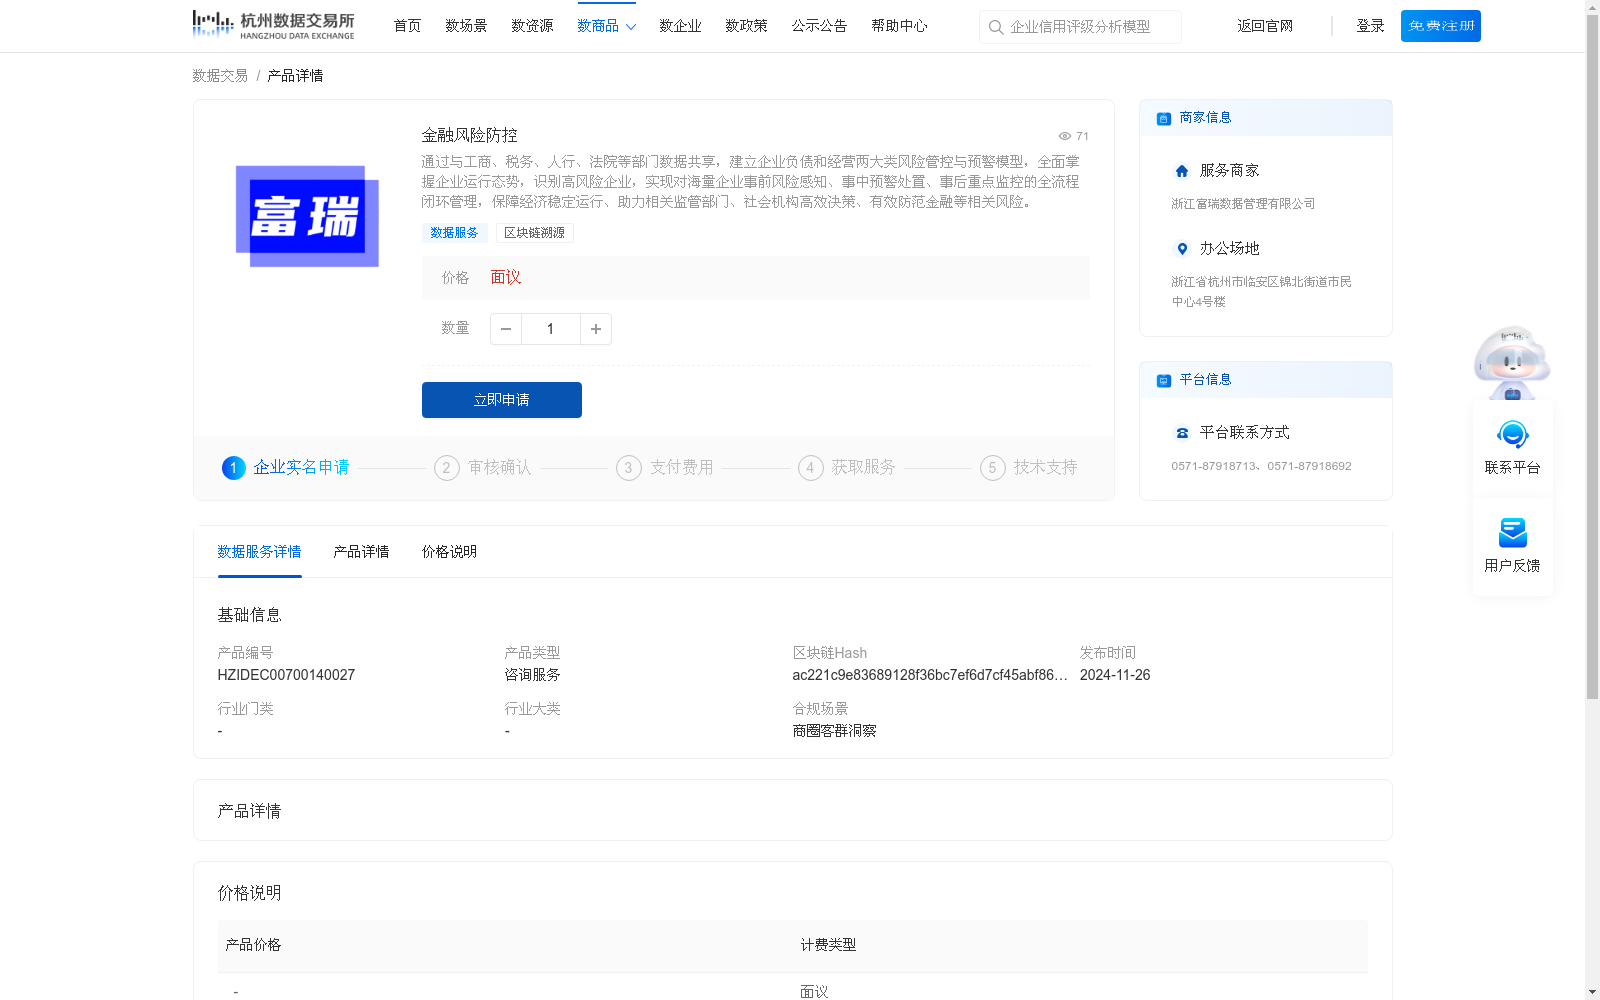Click the 面议 price text

[x=506, y=278]
